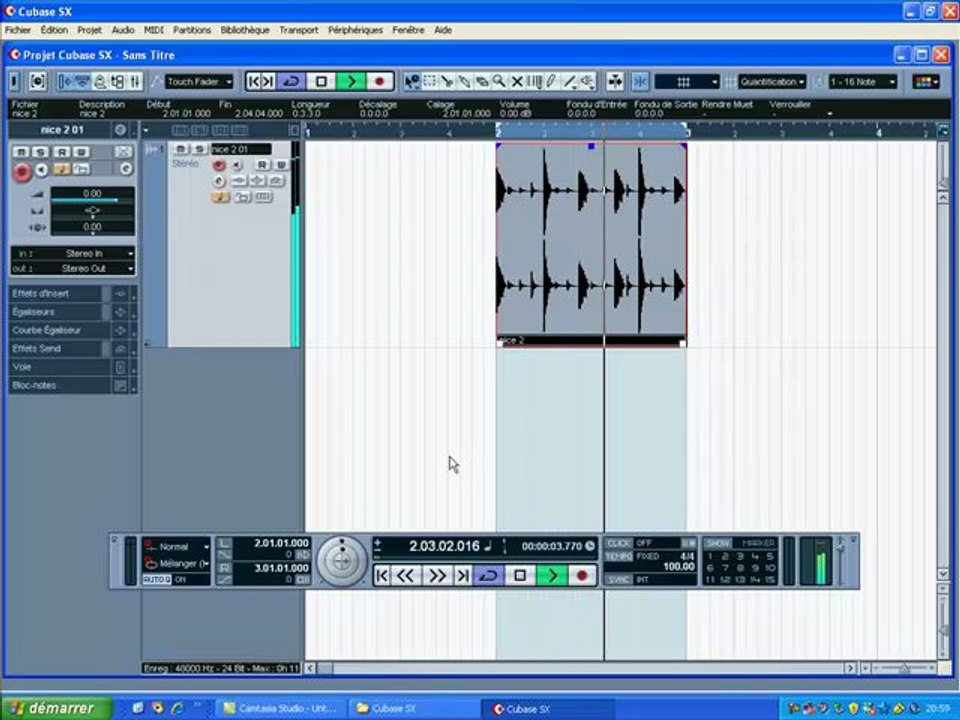Go to project start on transport panel
960x720 pixels.
382,576
